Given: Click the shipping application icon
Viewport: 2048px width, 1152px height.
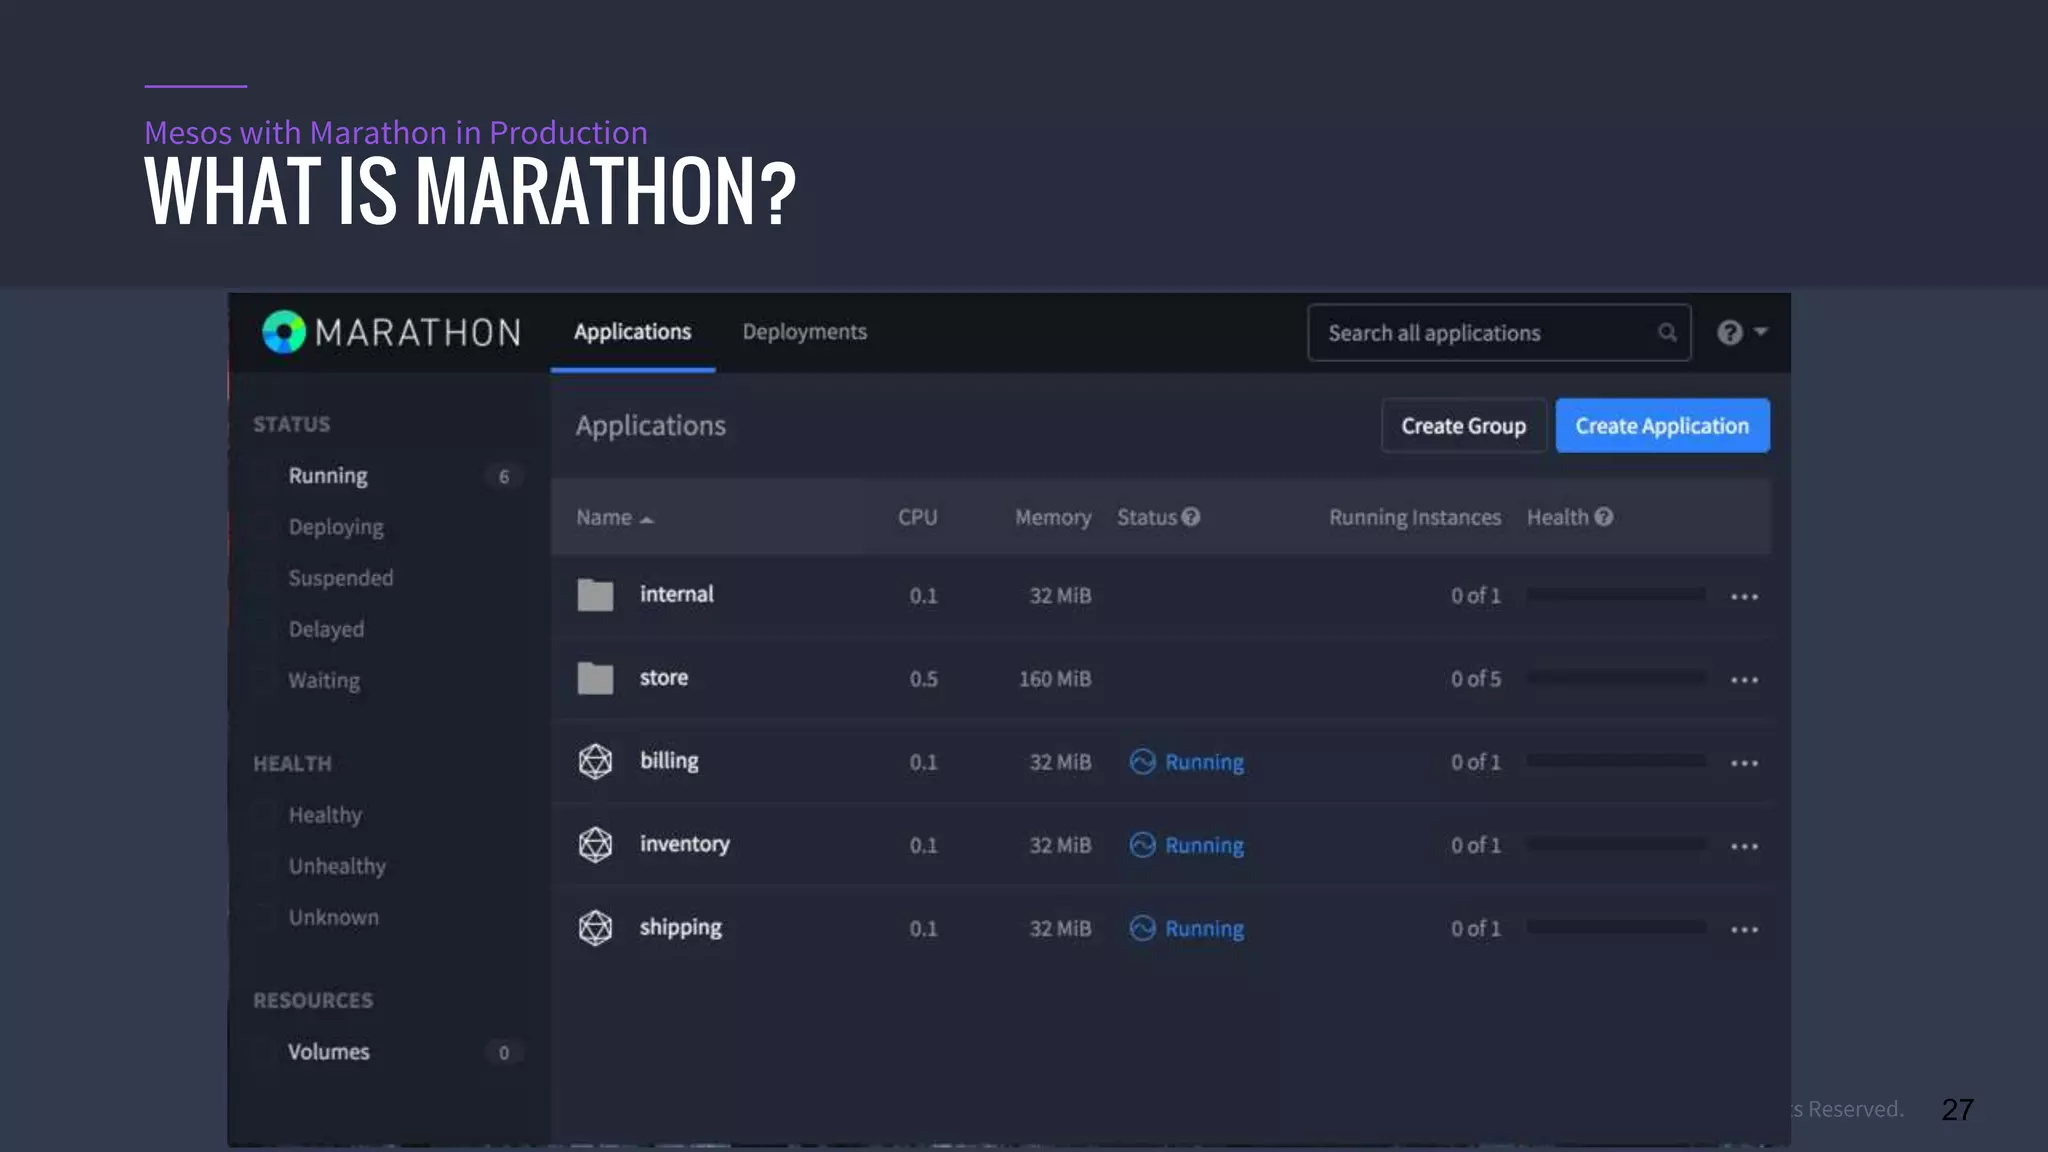Looking at the screenshot, I should (595, 928).
